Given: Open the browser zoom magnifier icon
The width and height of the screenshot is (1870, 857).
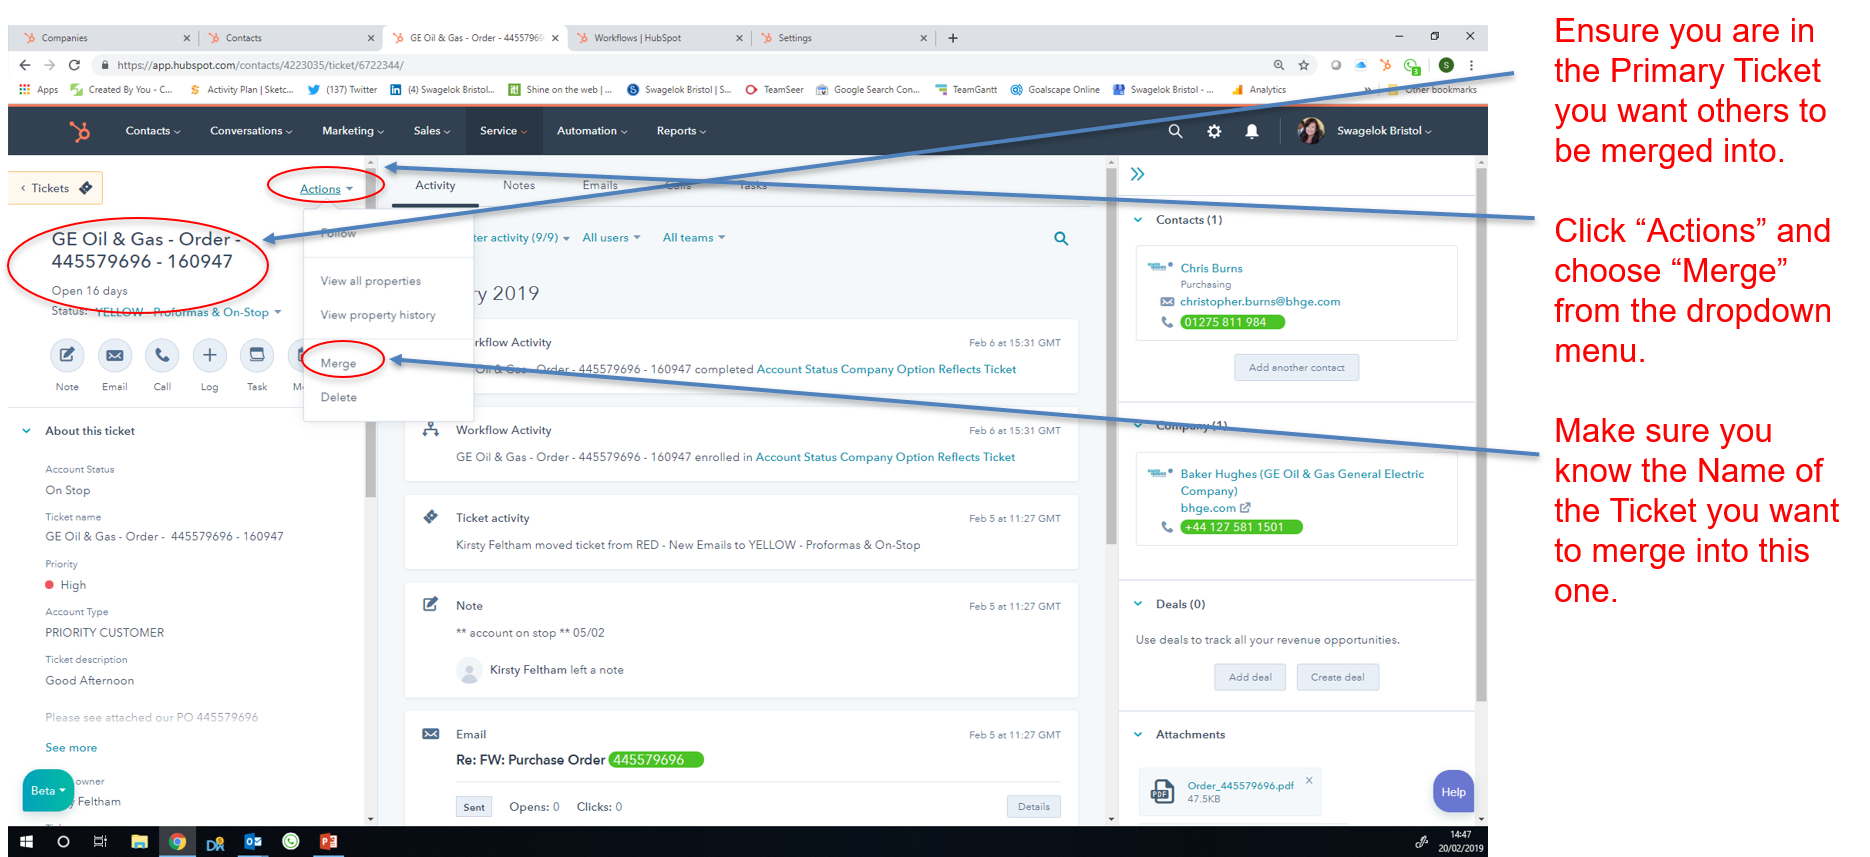Looking at the screenshot, I should [1279, 65].
